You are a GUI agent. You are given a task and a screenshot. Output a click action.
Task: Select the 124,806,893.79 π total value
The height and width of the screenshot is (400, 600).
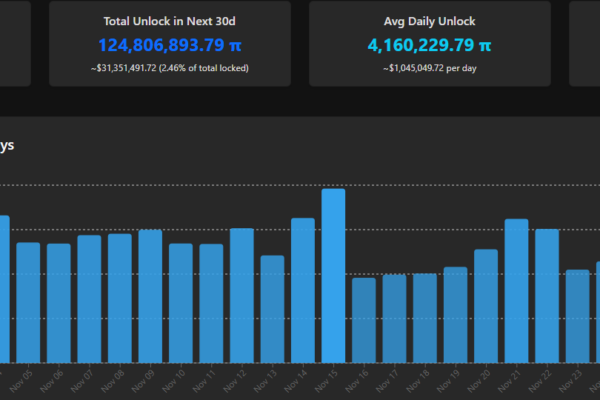pyautogui.click(x=170, y=45)
